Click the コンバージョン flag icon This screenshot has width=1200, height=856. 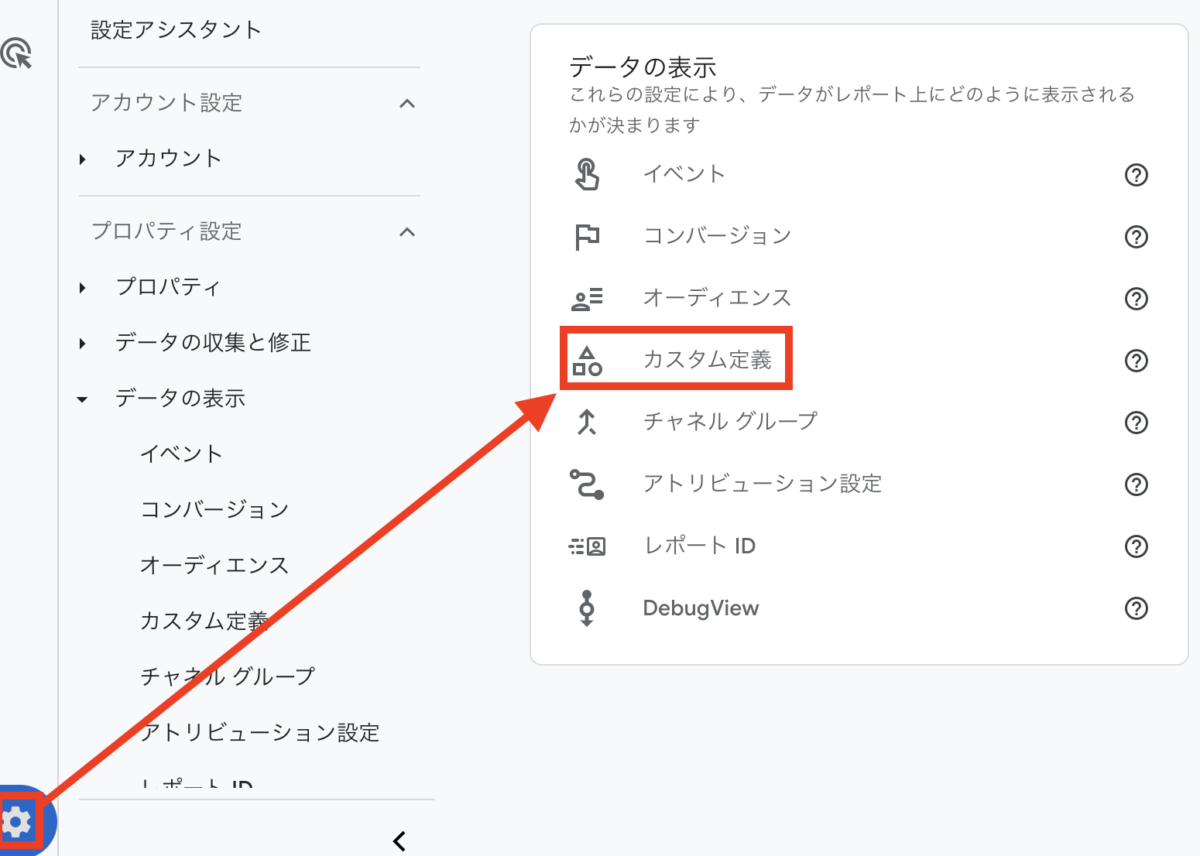click(587, 237)
